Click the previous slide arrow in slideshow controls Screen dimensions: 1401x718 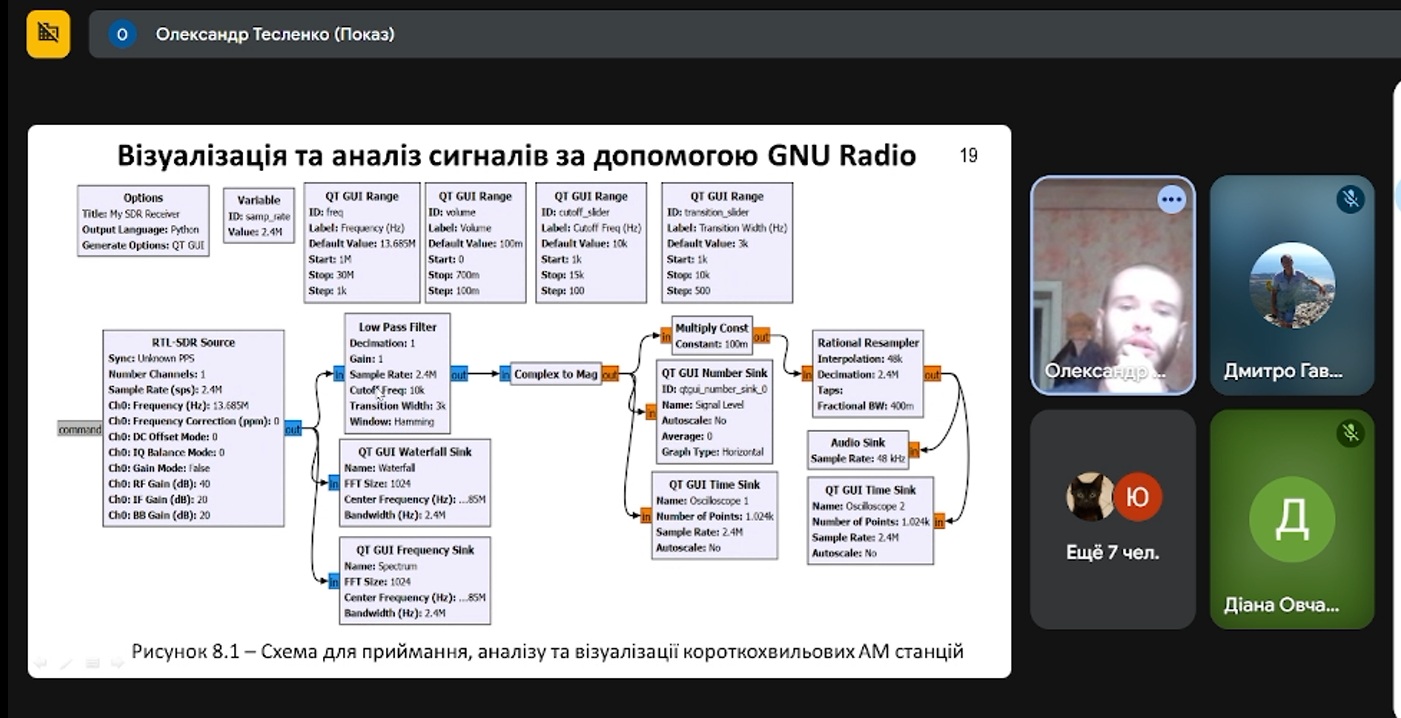pyautogui.click(x=41, y=662)
